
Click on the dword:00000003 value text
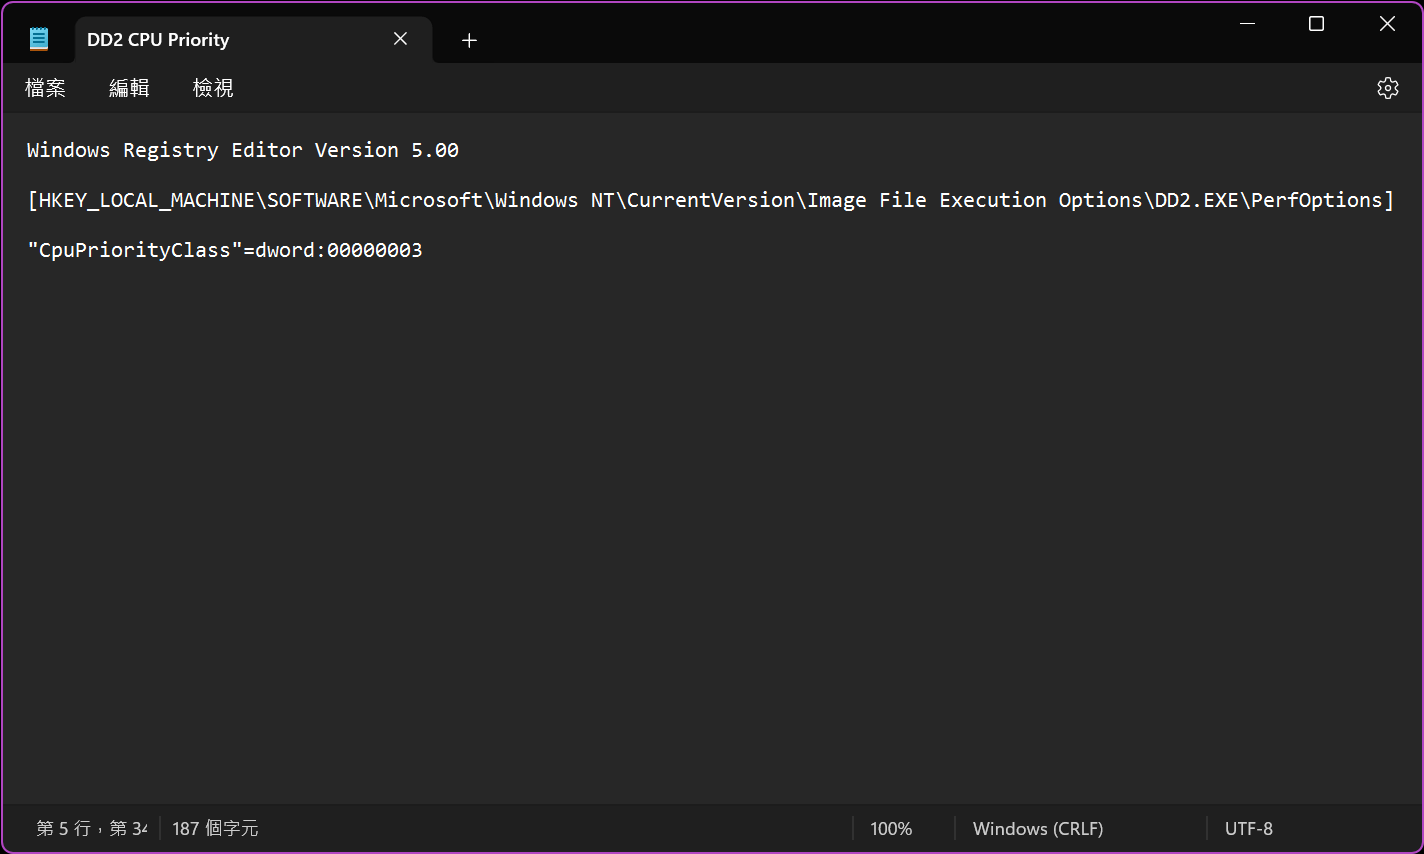(x=338, y=250)
